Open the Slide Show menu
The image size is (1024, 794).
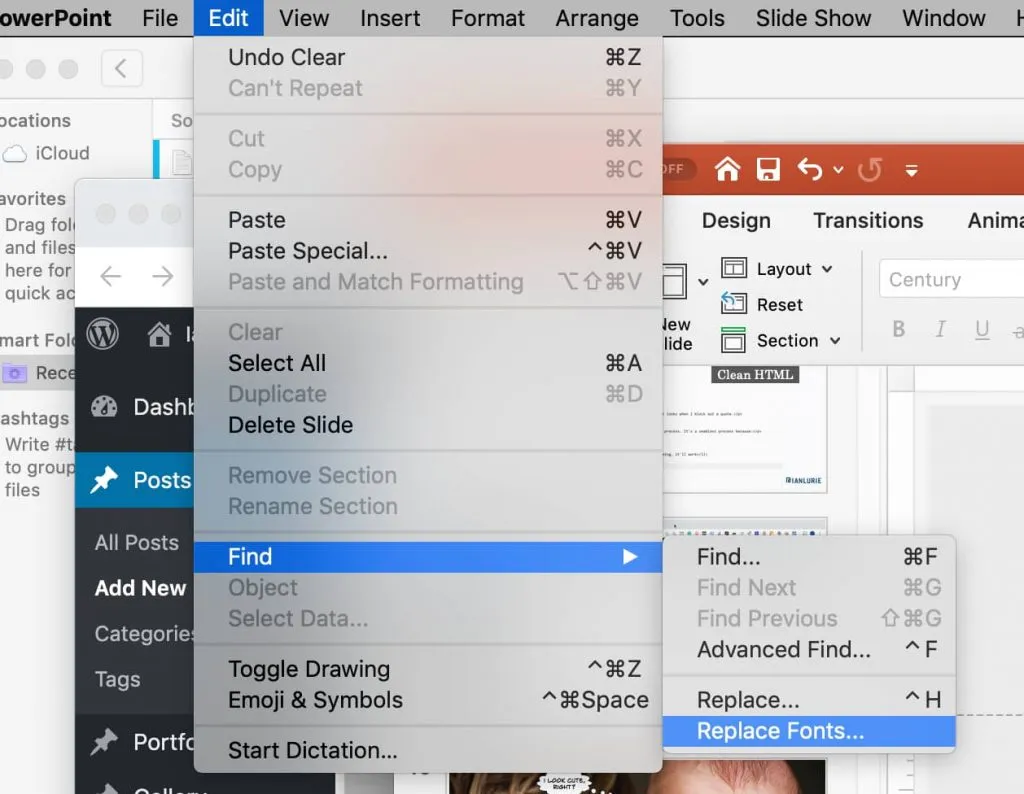click(813, 18)
